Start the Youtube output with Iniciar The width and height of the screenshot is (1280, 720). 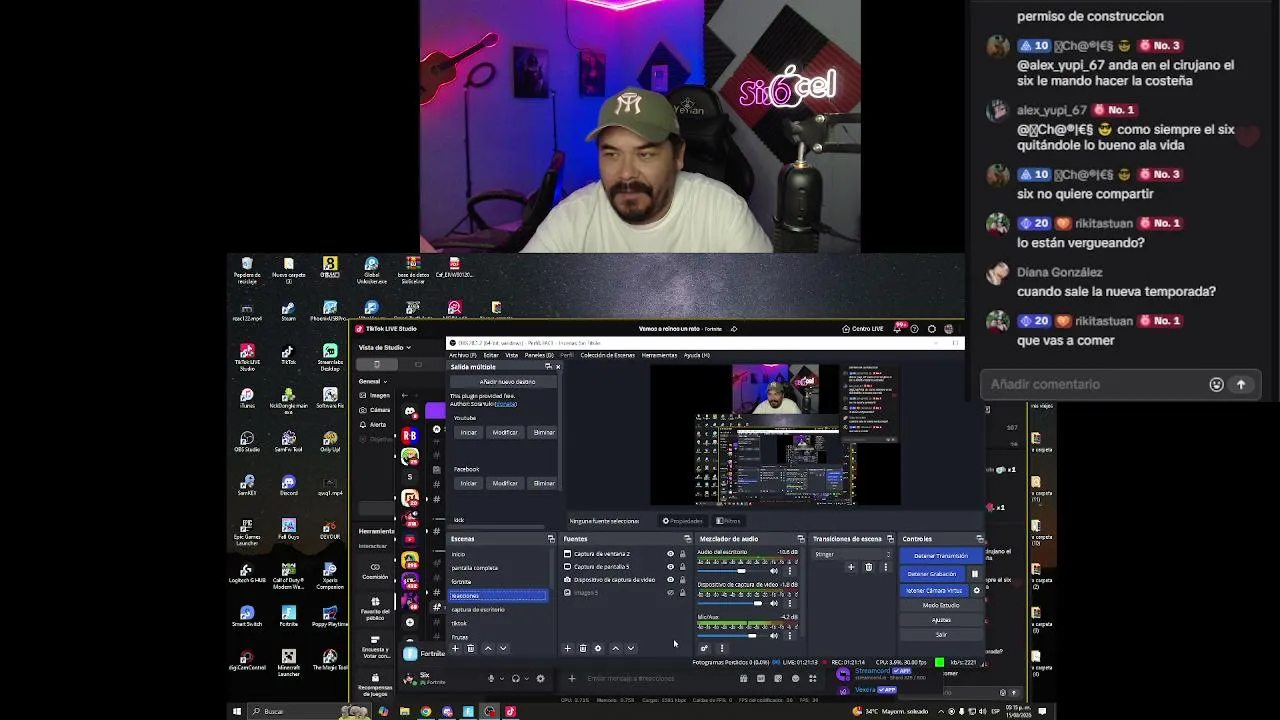tap(468, 432)
